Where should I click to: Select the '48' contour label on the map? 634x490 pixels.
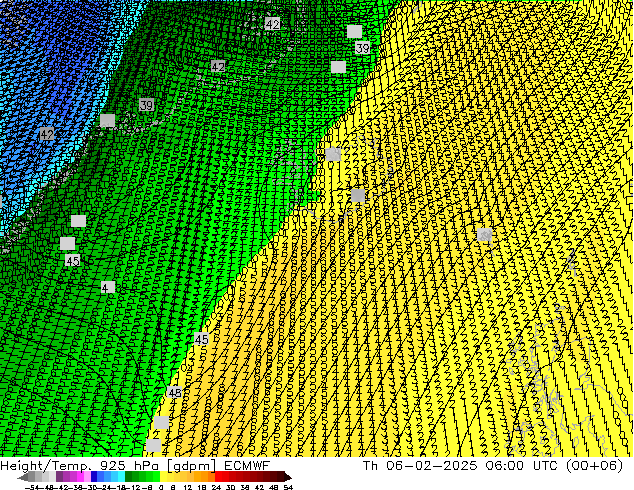[x=175, y=392]
